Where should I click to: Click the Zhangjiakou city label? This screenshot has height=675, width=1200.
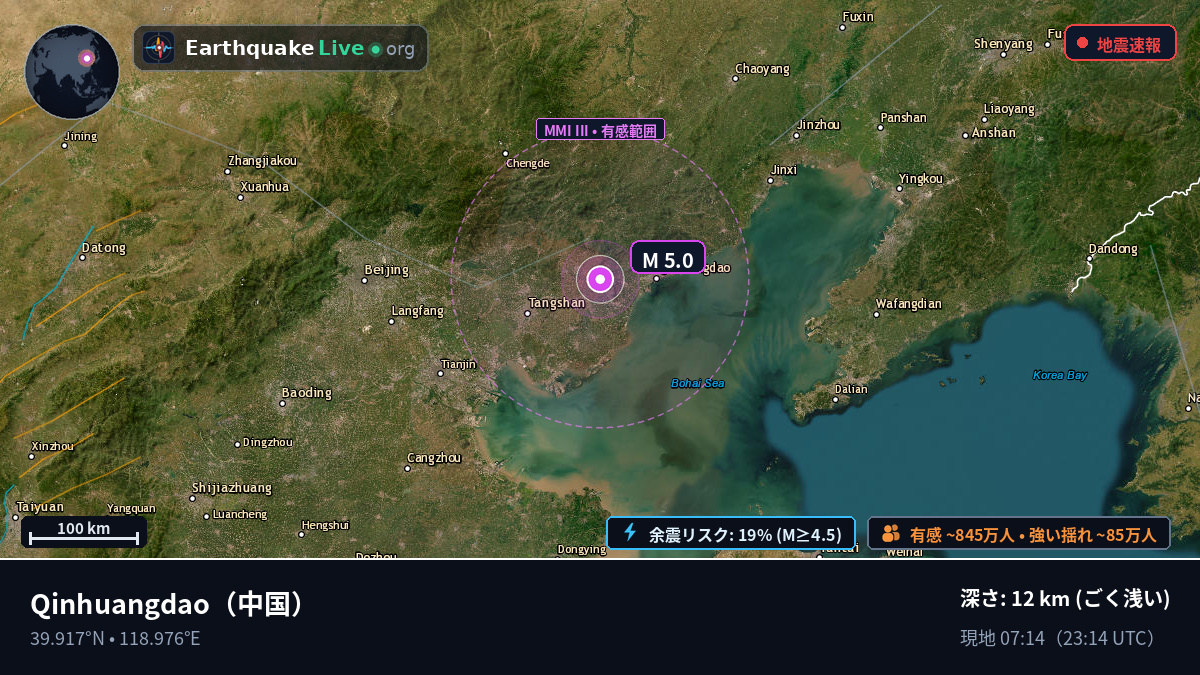262,160
